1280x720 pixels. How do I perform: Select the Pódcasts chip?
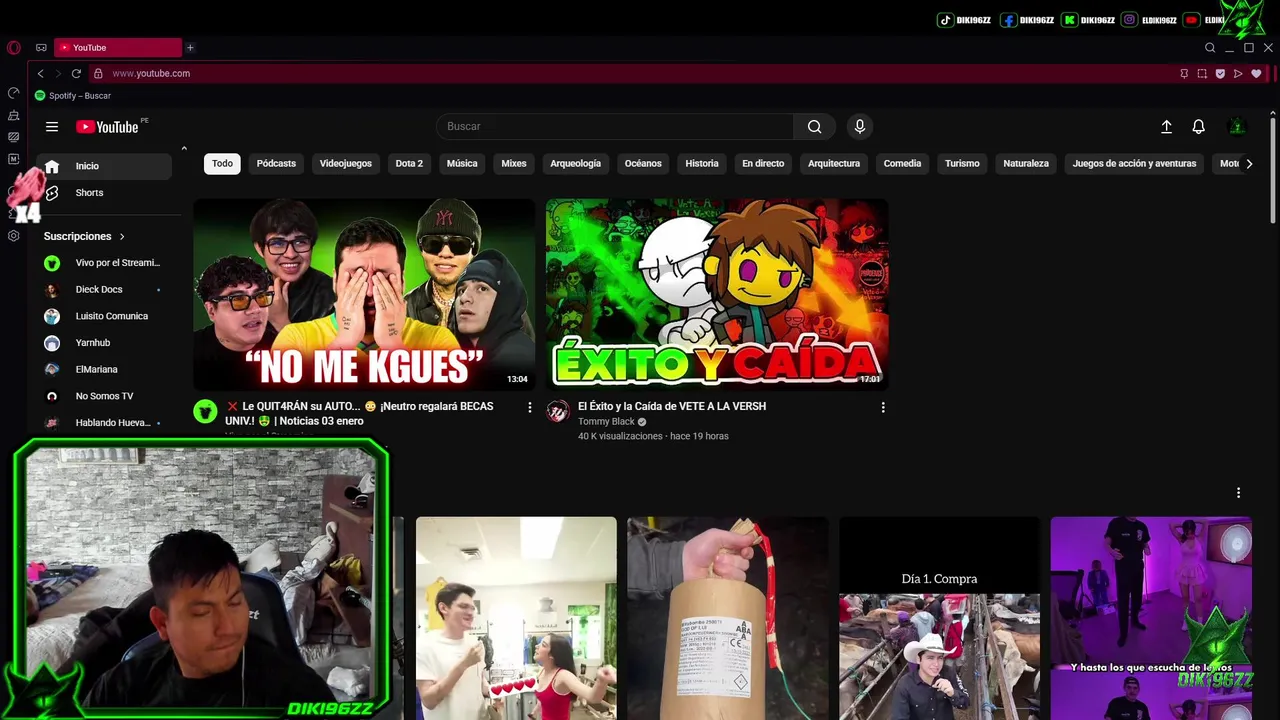[276, 163]
